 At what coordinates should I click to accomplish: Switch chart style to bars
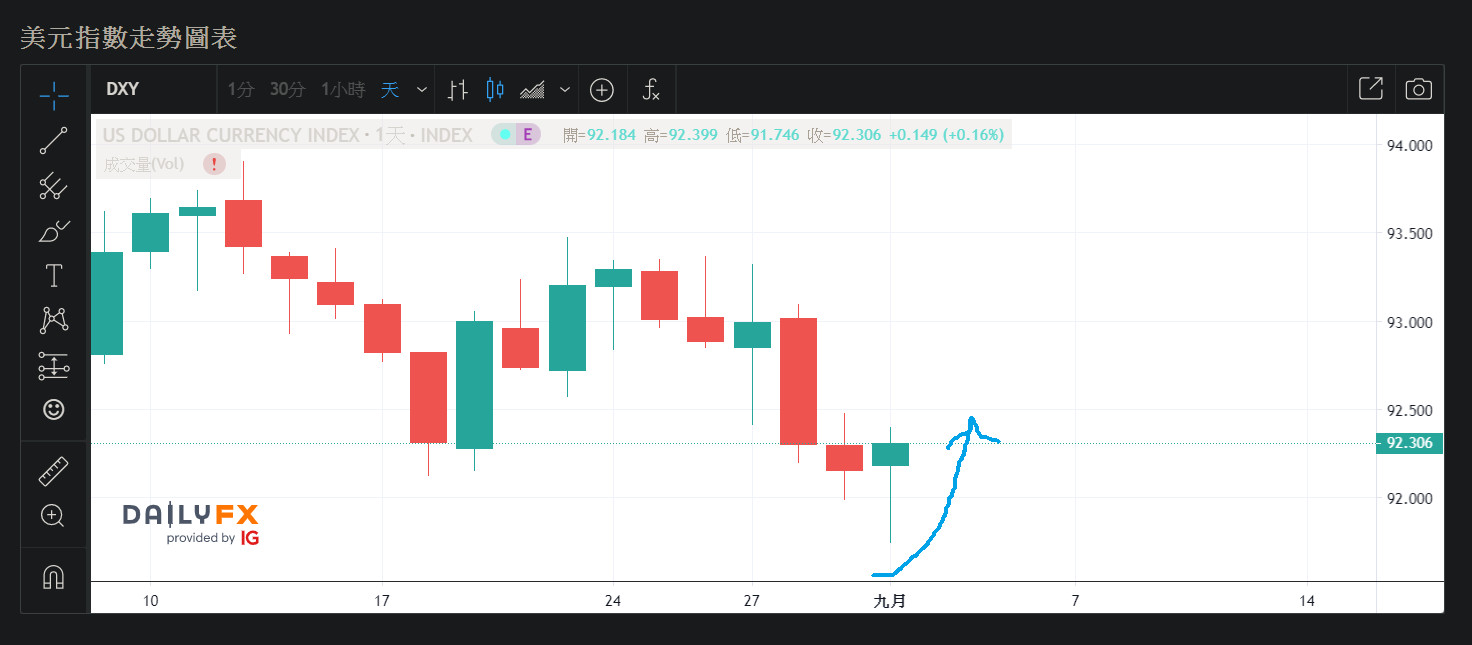coord(458,90)
